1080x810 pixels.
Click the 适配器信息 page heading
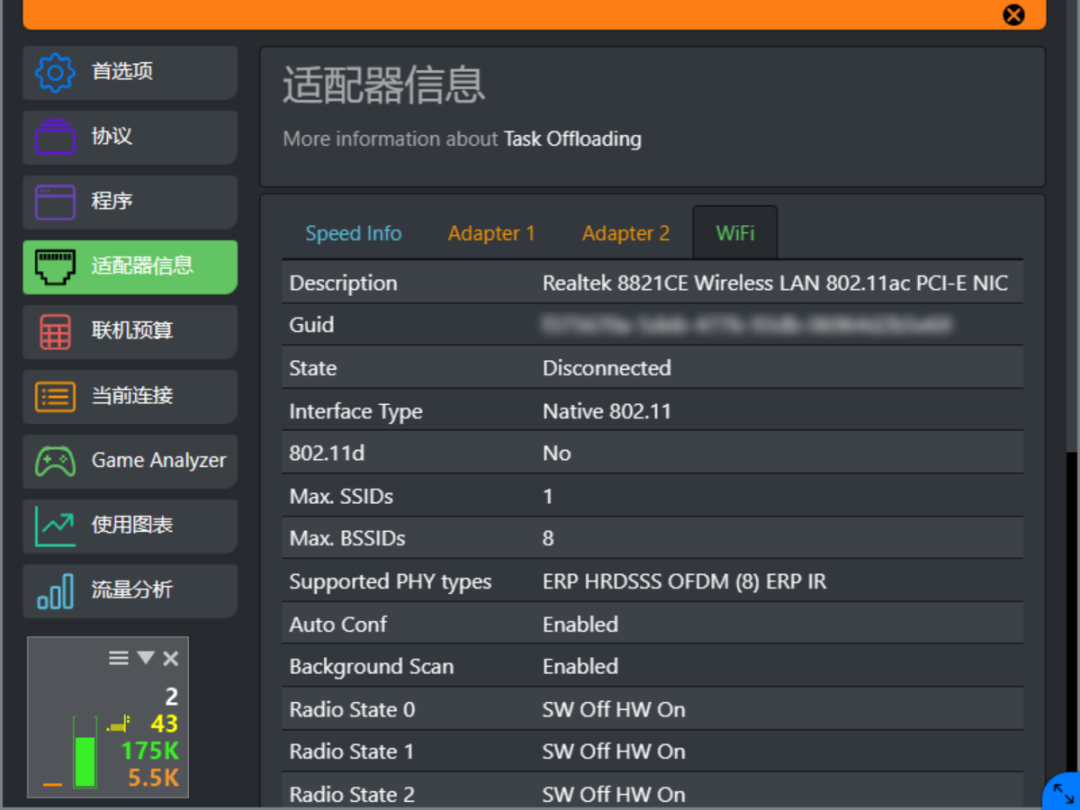(384, 85)
